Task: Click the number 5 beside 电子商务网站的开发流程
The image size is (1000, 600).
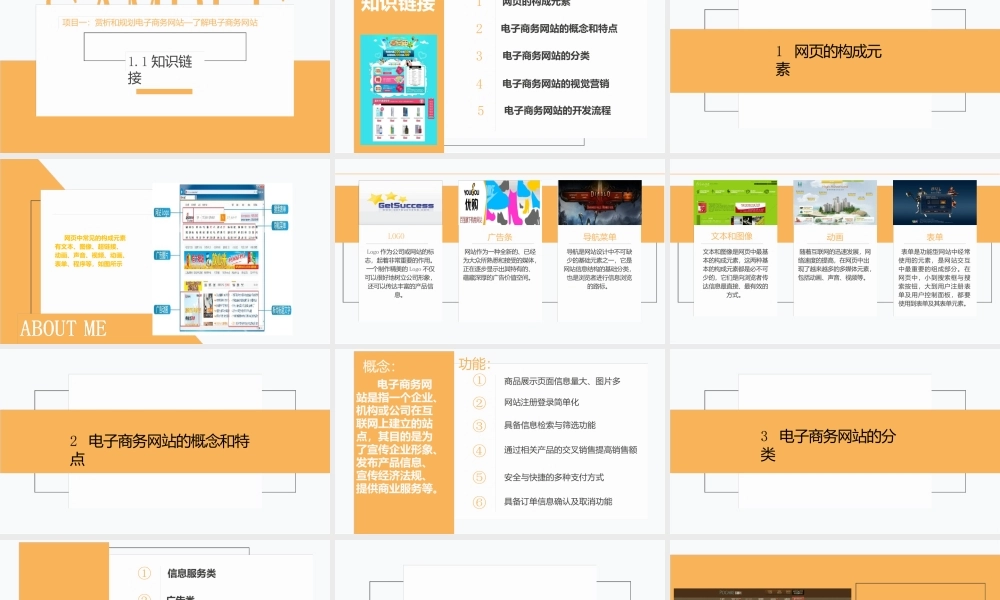Action: click(x=481, y=111)
